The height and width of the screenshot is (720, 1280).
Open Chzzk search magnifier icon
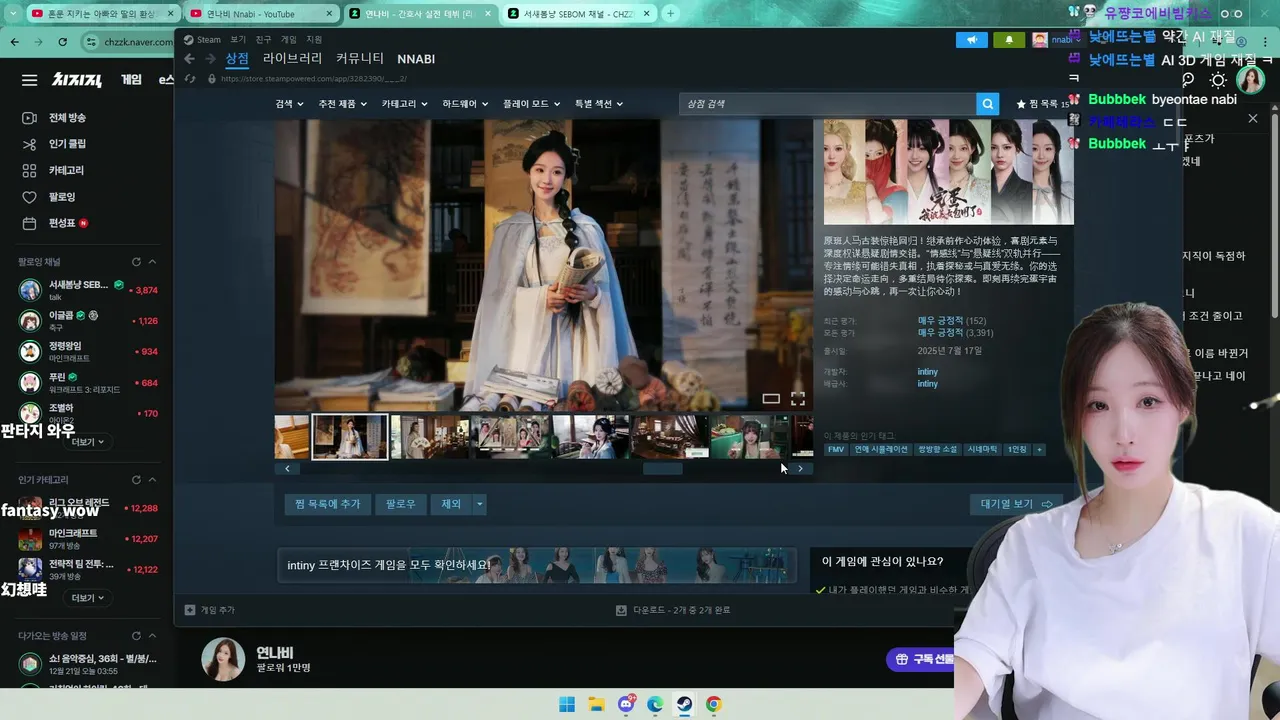click(1188, 80)
